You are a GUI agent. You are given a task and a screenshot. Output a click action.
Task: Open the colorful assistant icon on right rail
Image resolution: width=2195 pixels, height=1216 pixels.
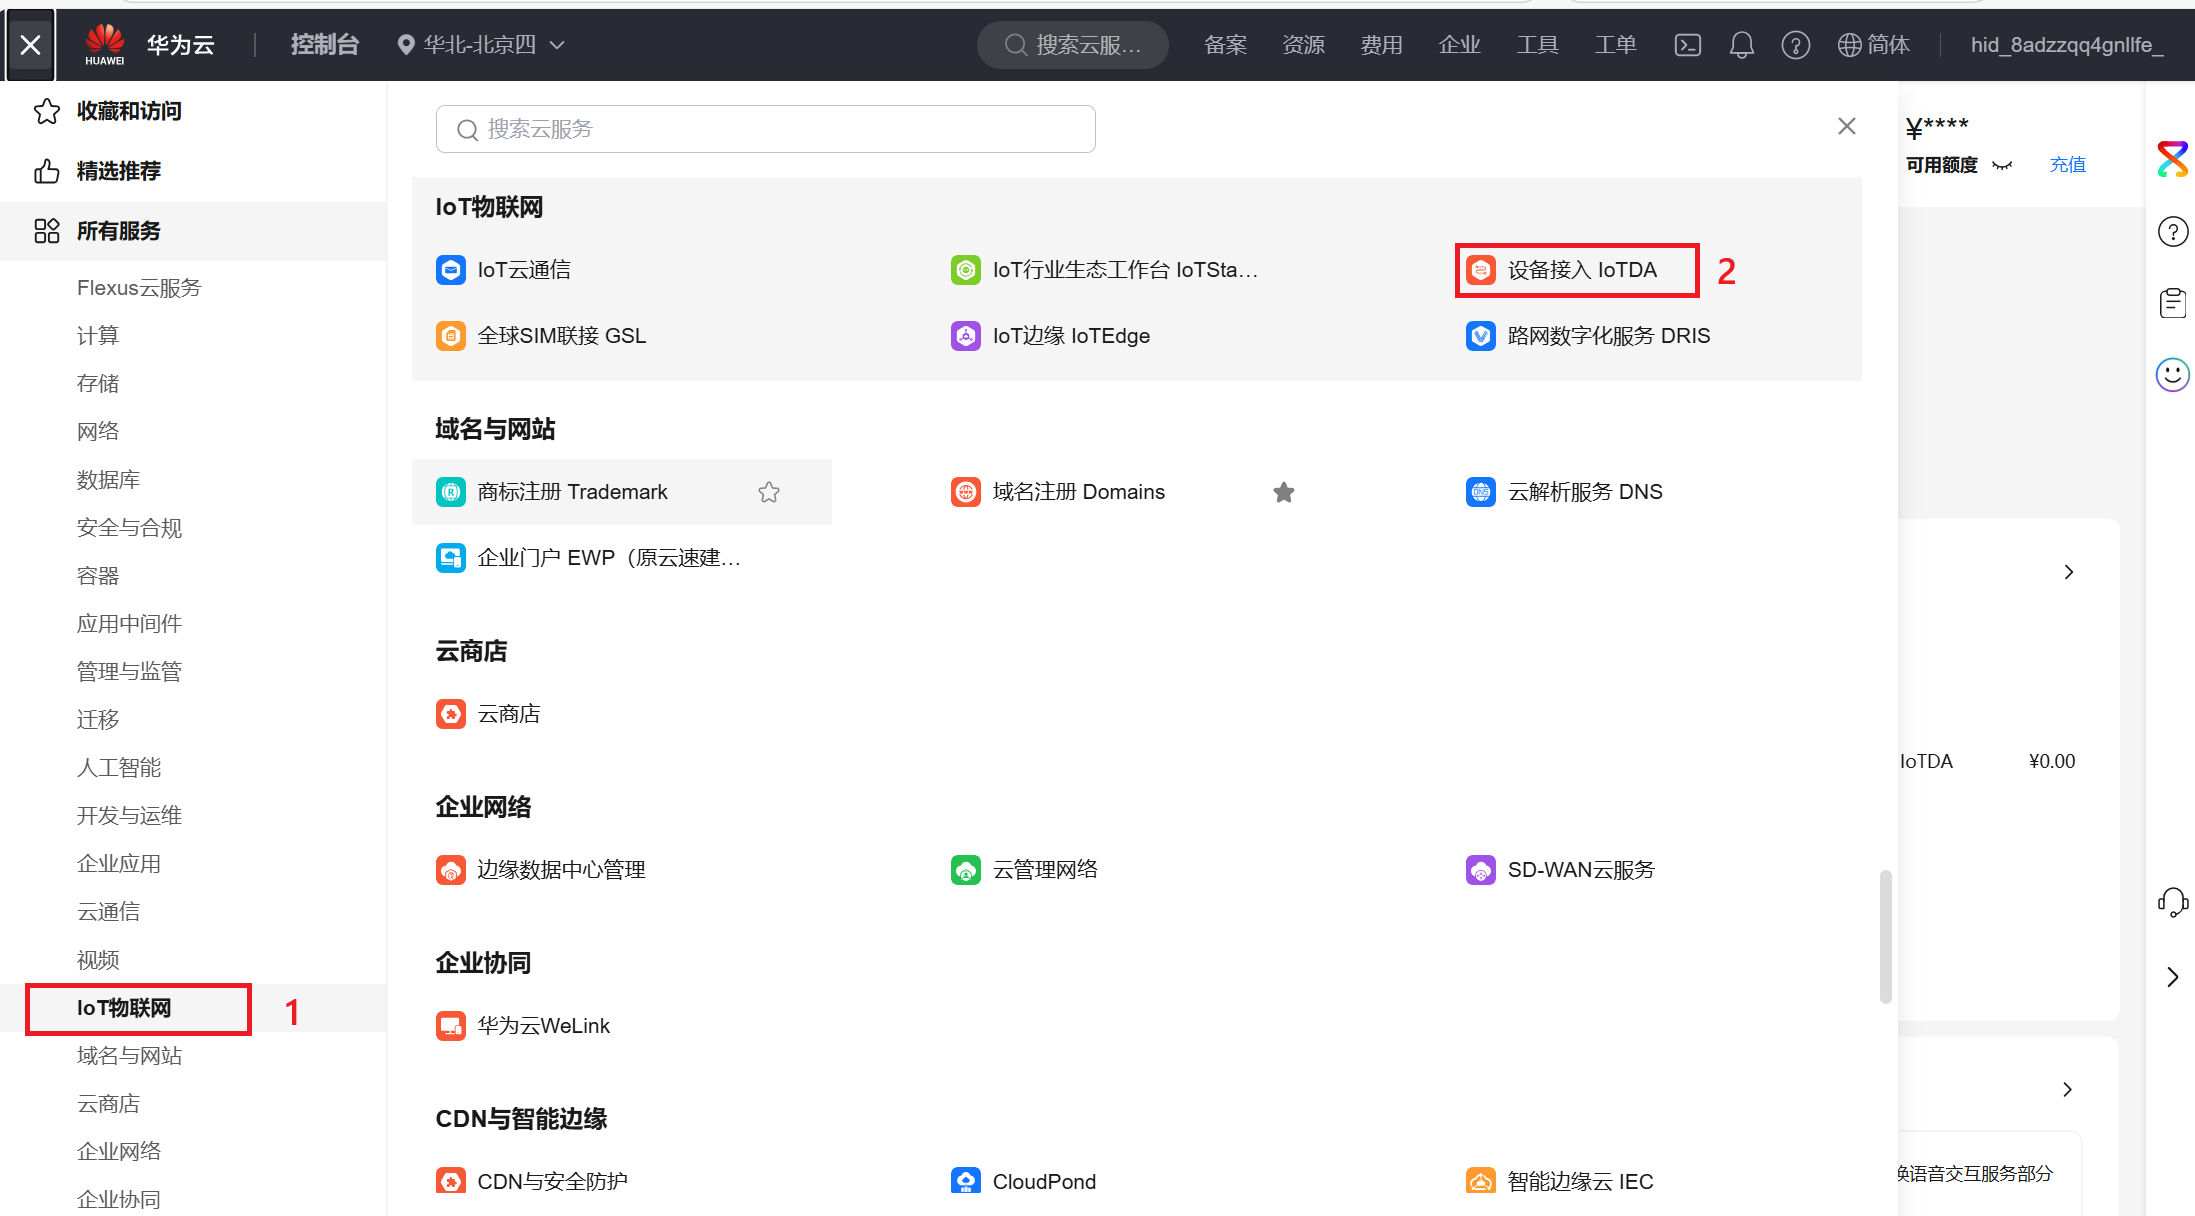(x=2172, y=159)
